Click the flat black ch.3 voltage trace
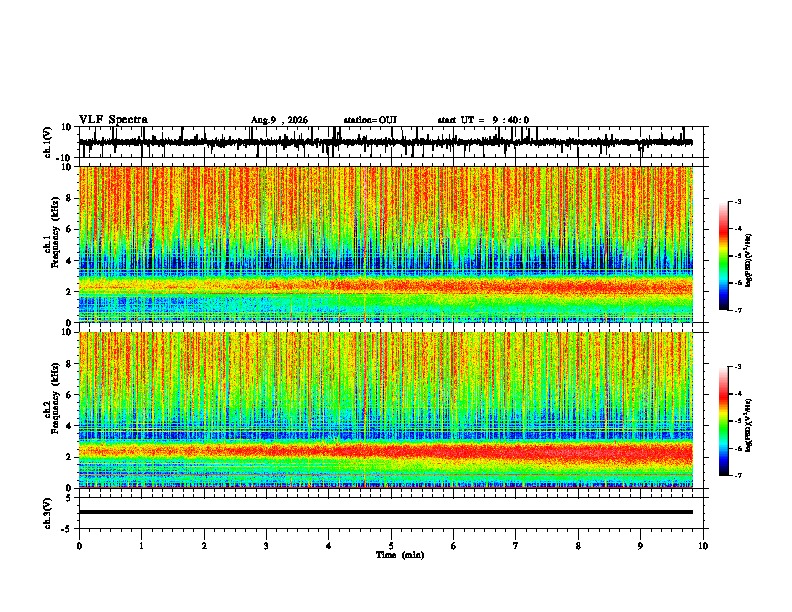This screenshot has height=612, width=792. pyautogui.click(x=386, y=512)
